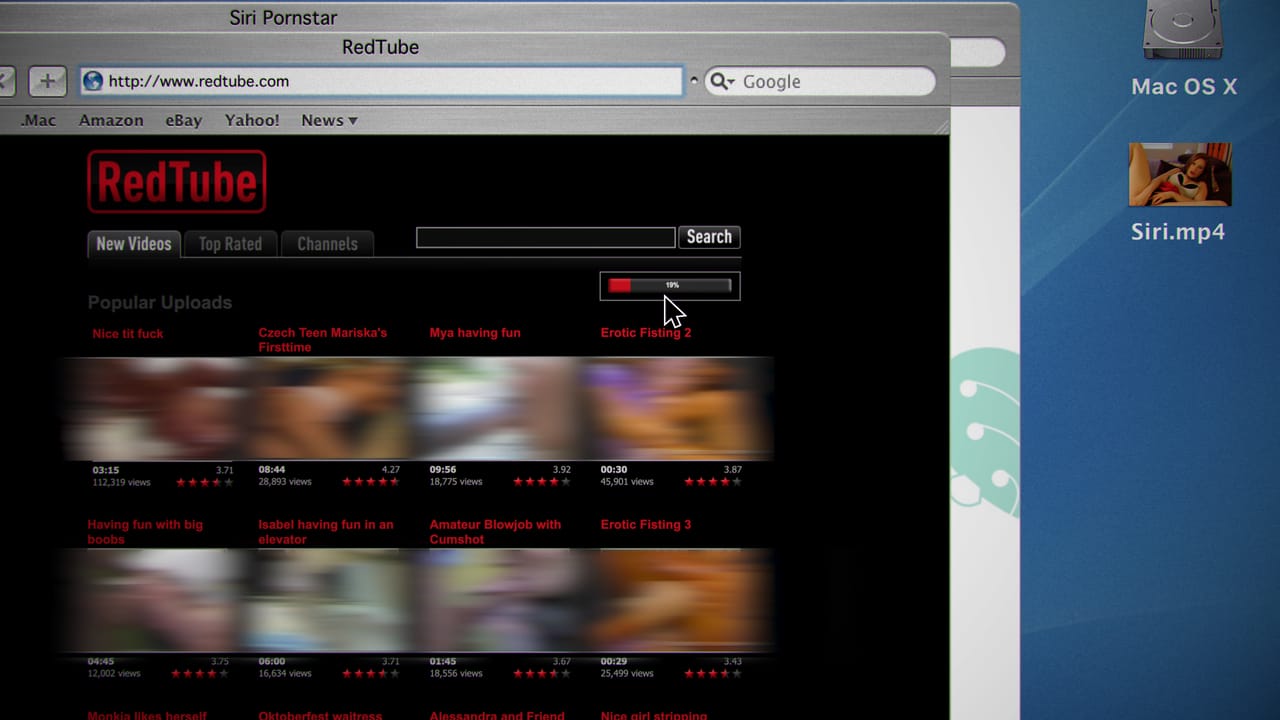1280x720 pixels.
Task: Click the "08:44" duration text
Action: click(x=272, y=469)
